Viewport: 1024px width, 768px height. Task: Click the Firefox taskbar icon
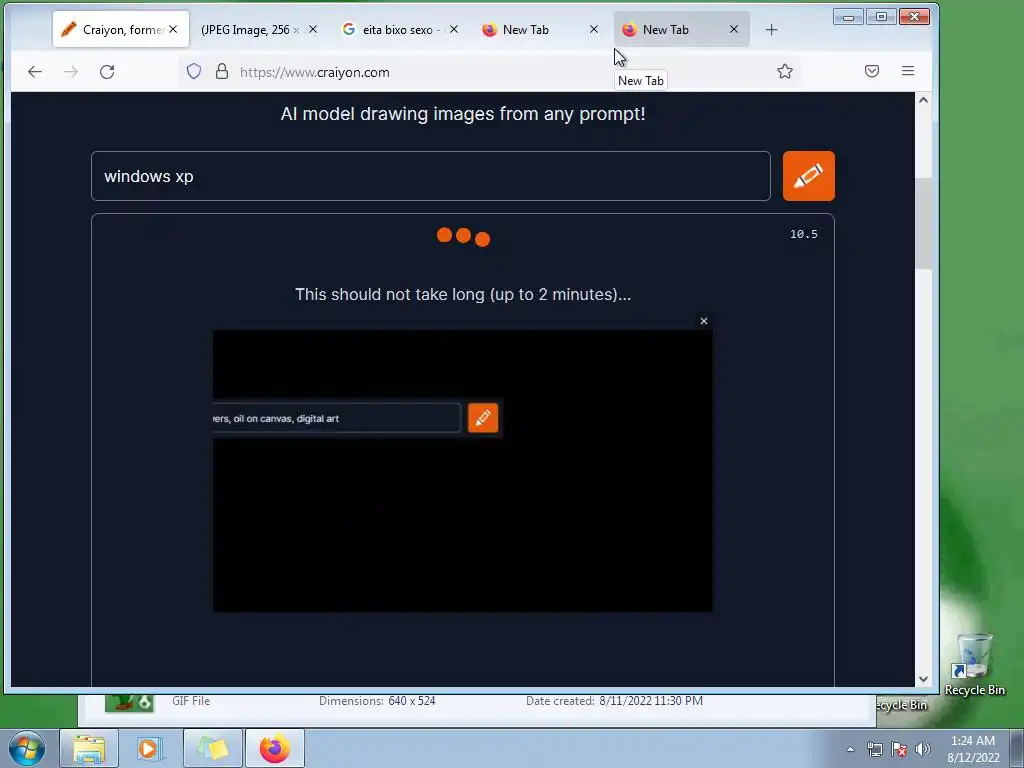coord(275,749)
